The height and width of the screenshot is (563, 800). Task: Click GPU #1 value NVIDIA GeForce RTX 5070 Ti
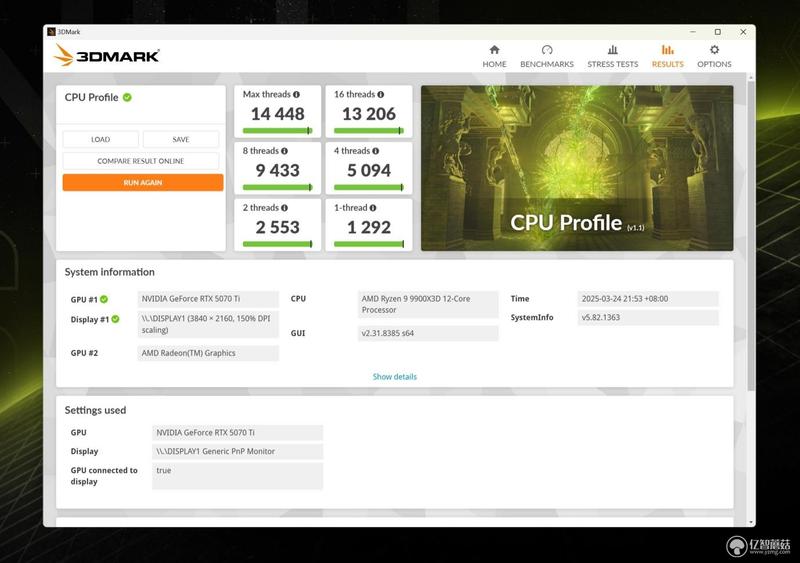coord(208,299)
